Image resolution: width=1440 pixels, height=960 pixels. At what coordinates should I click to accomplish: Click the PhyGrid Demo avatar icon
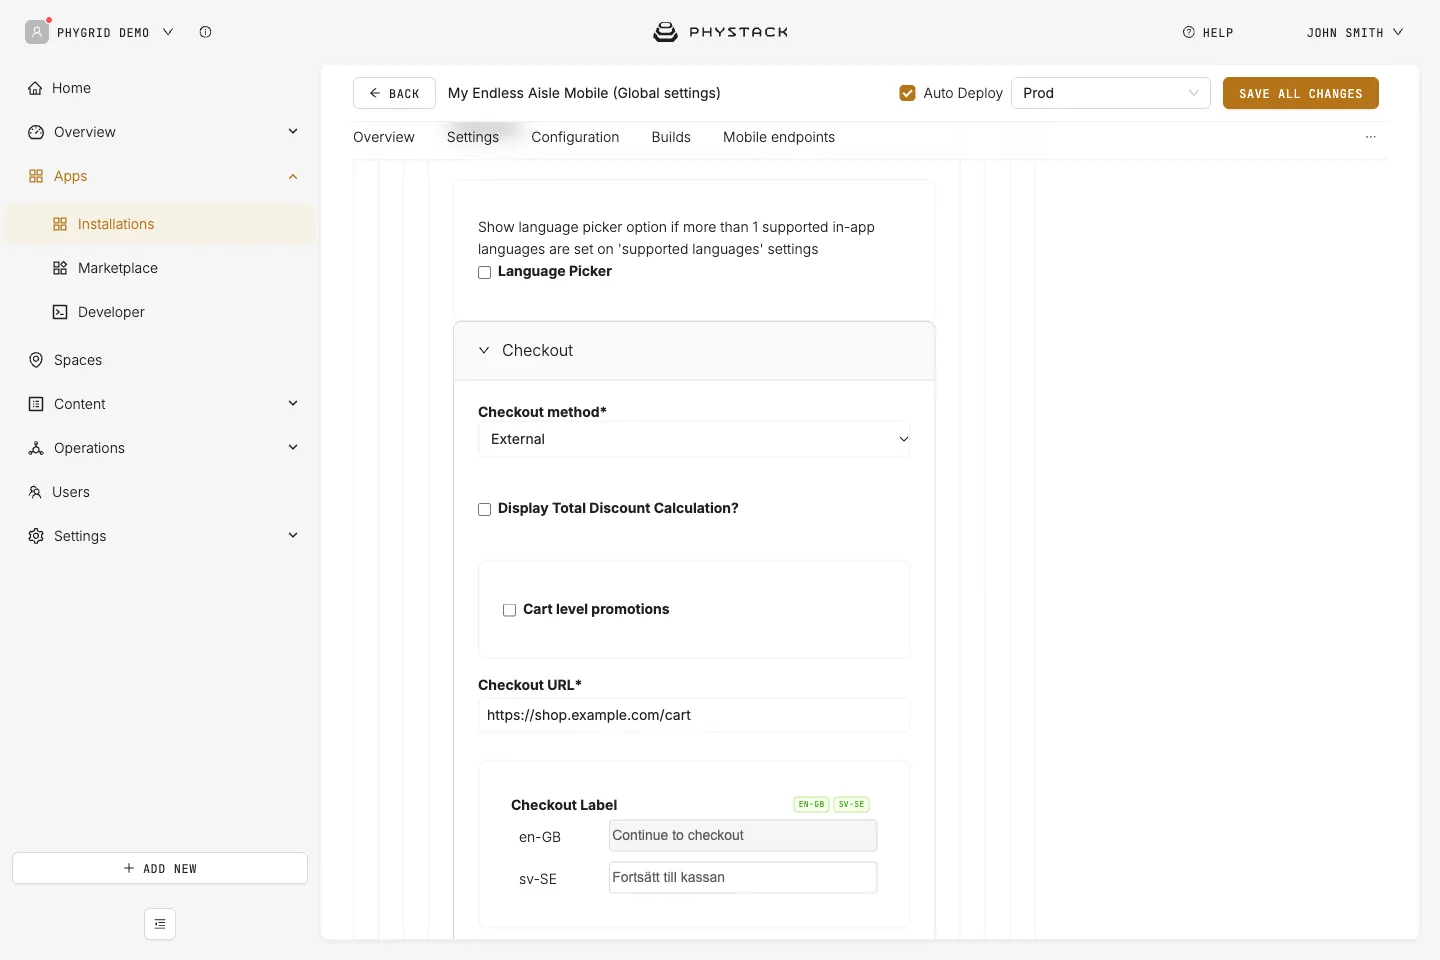[x=37, y=32]
